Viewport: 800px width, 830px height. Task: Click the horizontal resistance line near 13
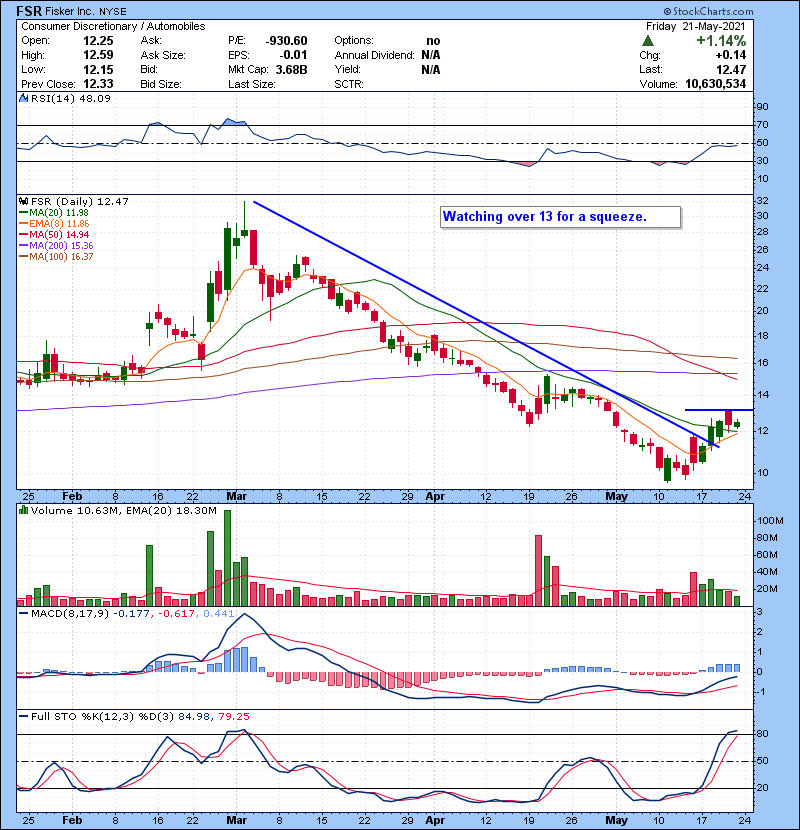(718, 410)
